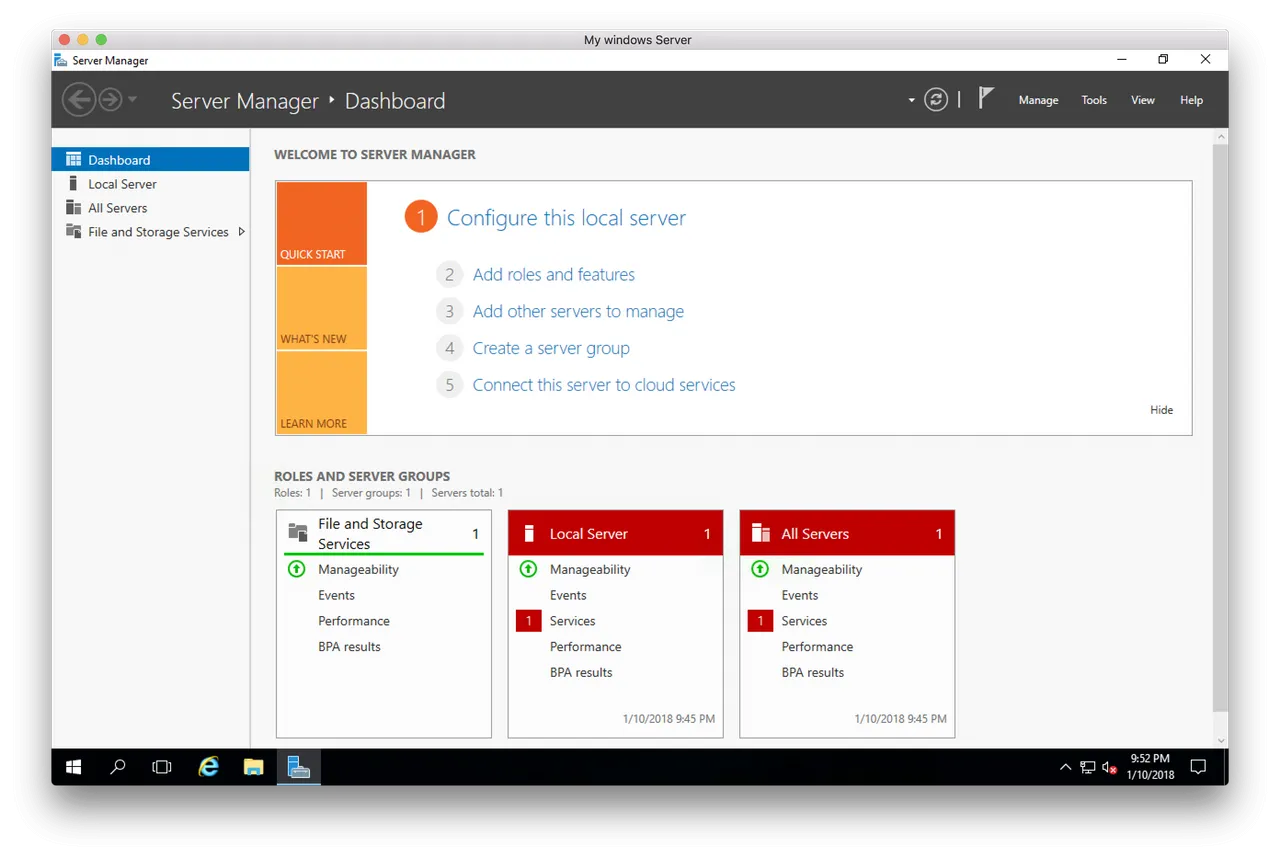
Task: Open the notifications flag icon
Action: coord(986,98)
